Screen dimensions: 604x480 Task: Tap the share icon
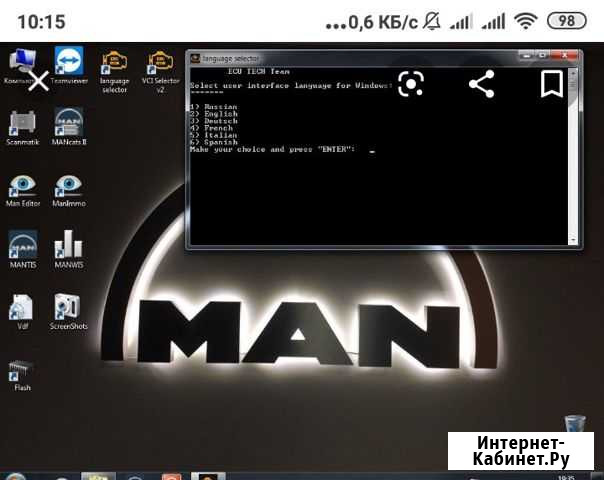point(482,84)
